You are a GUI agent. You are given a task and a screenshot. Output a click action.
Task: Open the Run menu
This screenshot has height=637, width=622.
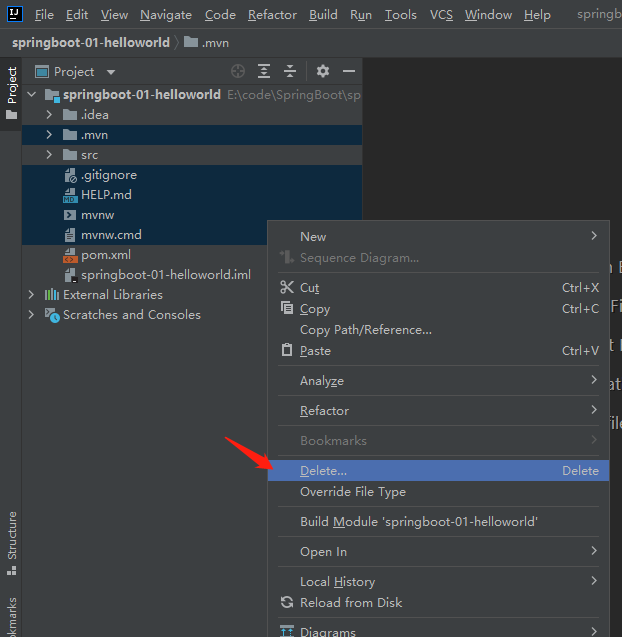point(361,15)
